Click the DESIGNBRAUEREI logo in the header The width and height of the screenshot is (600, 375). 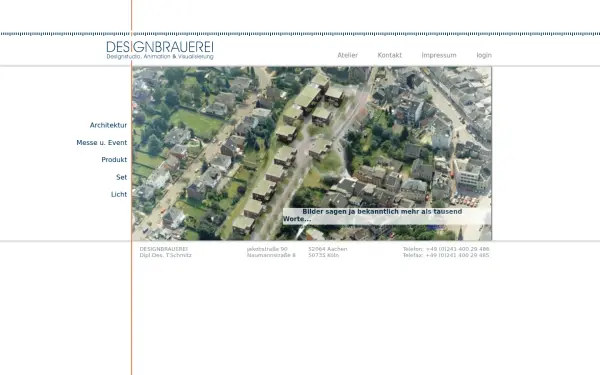click(160, 50)
